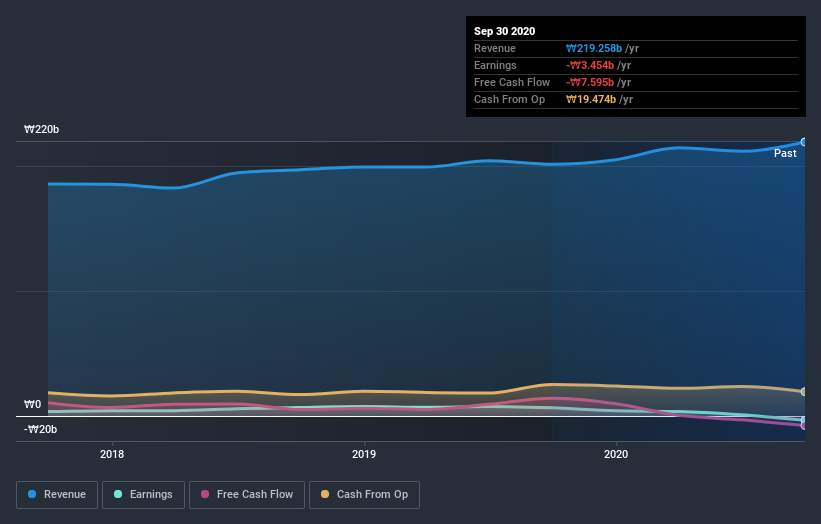The height and width of the screenshot is (524, 821).
Task: Click the Free Cash Flow label in tooltip
Action: click(x=512, y=82)
